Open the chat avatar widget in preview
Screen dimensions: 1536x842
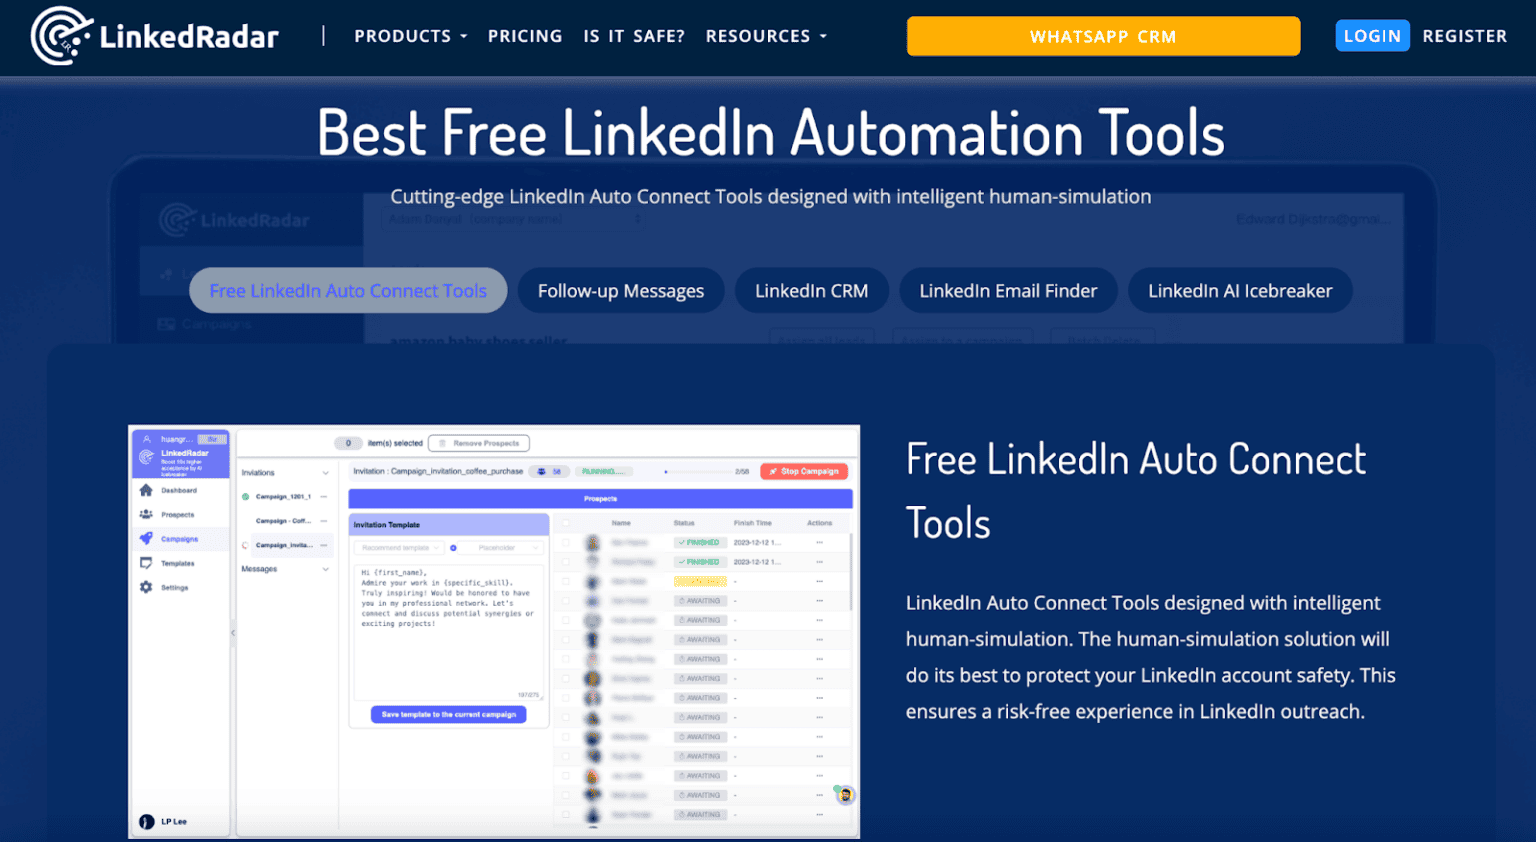(845, 795)
